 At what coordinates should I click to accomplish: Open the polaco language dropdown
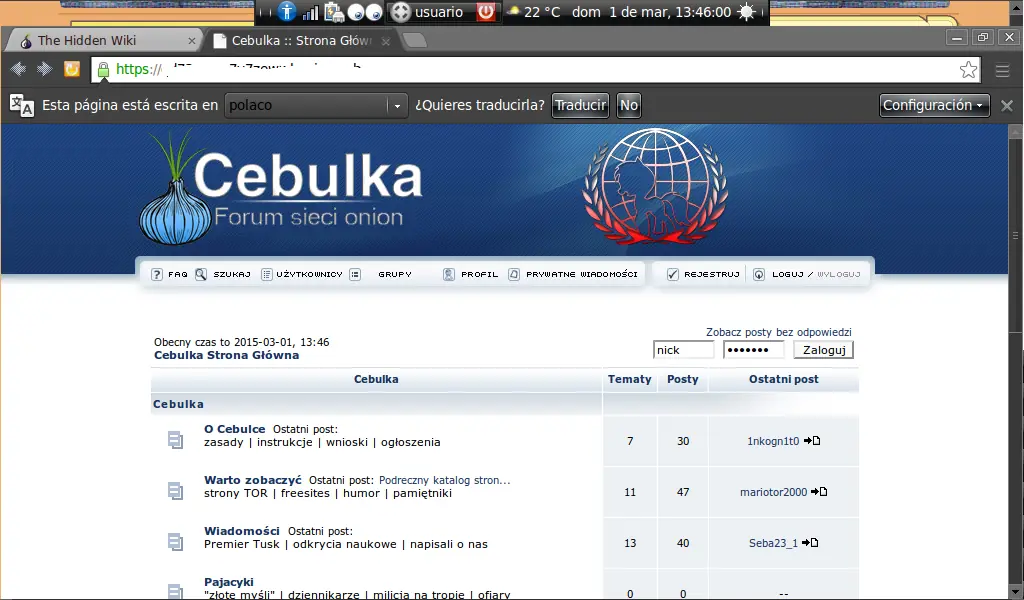click(316, 105)
